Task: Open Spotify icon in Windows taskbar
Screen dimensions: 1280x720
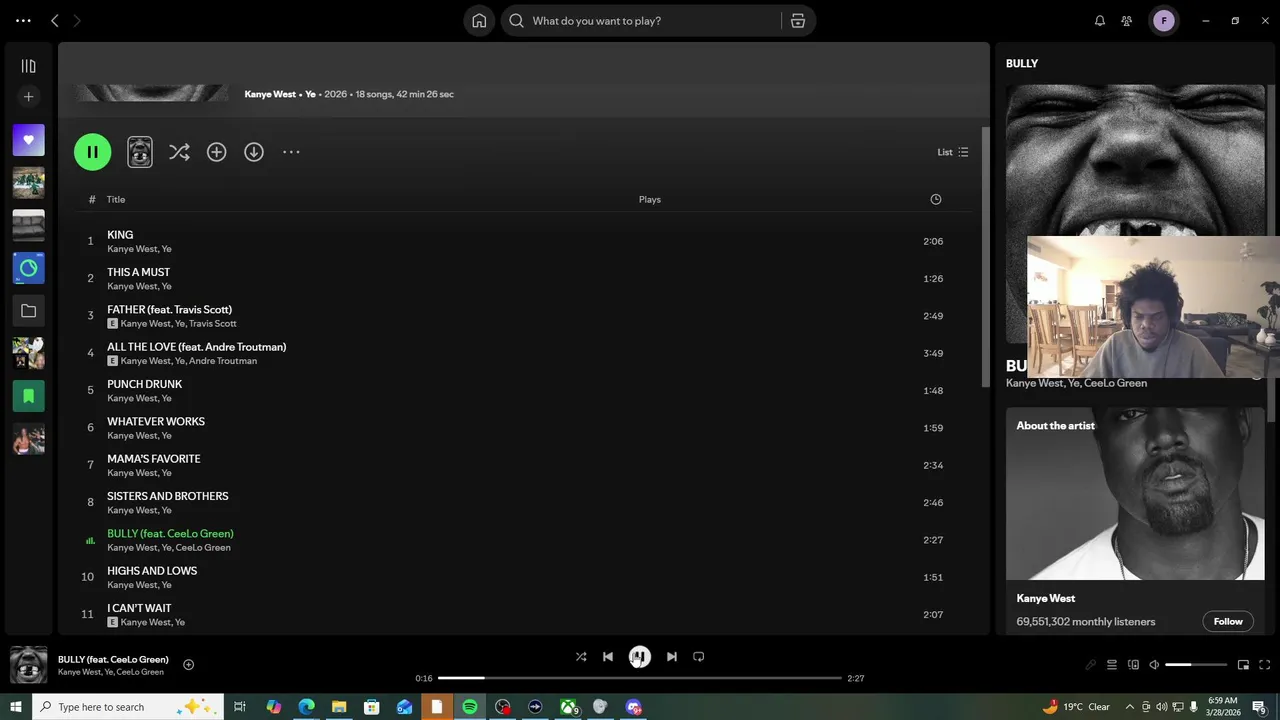Action: coord(470,707)
